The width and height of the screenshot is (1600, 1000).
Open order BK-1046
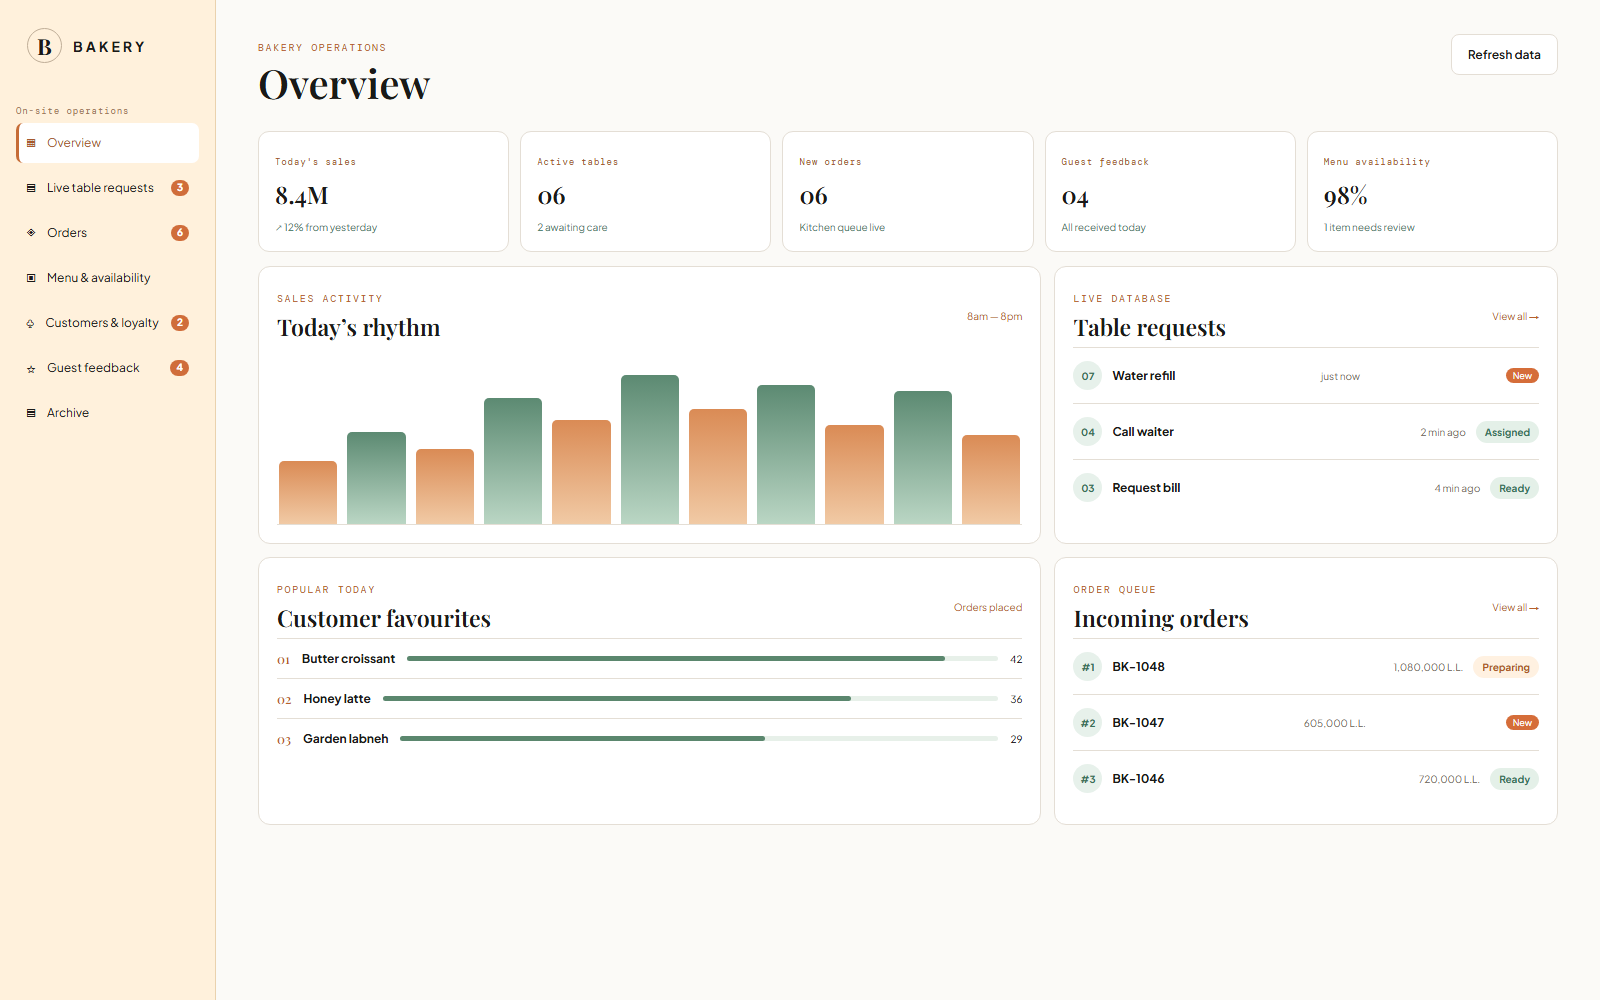(x=1306, y=779)
